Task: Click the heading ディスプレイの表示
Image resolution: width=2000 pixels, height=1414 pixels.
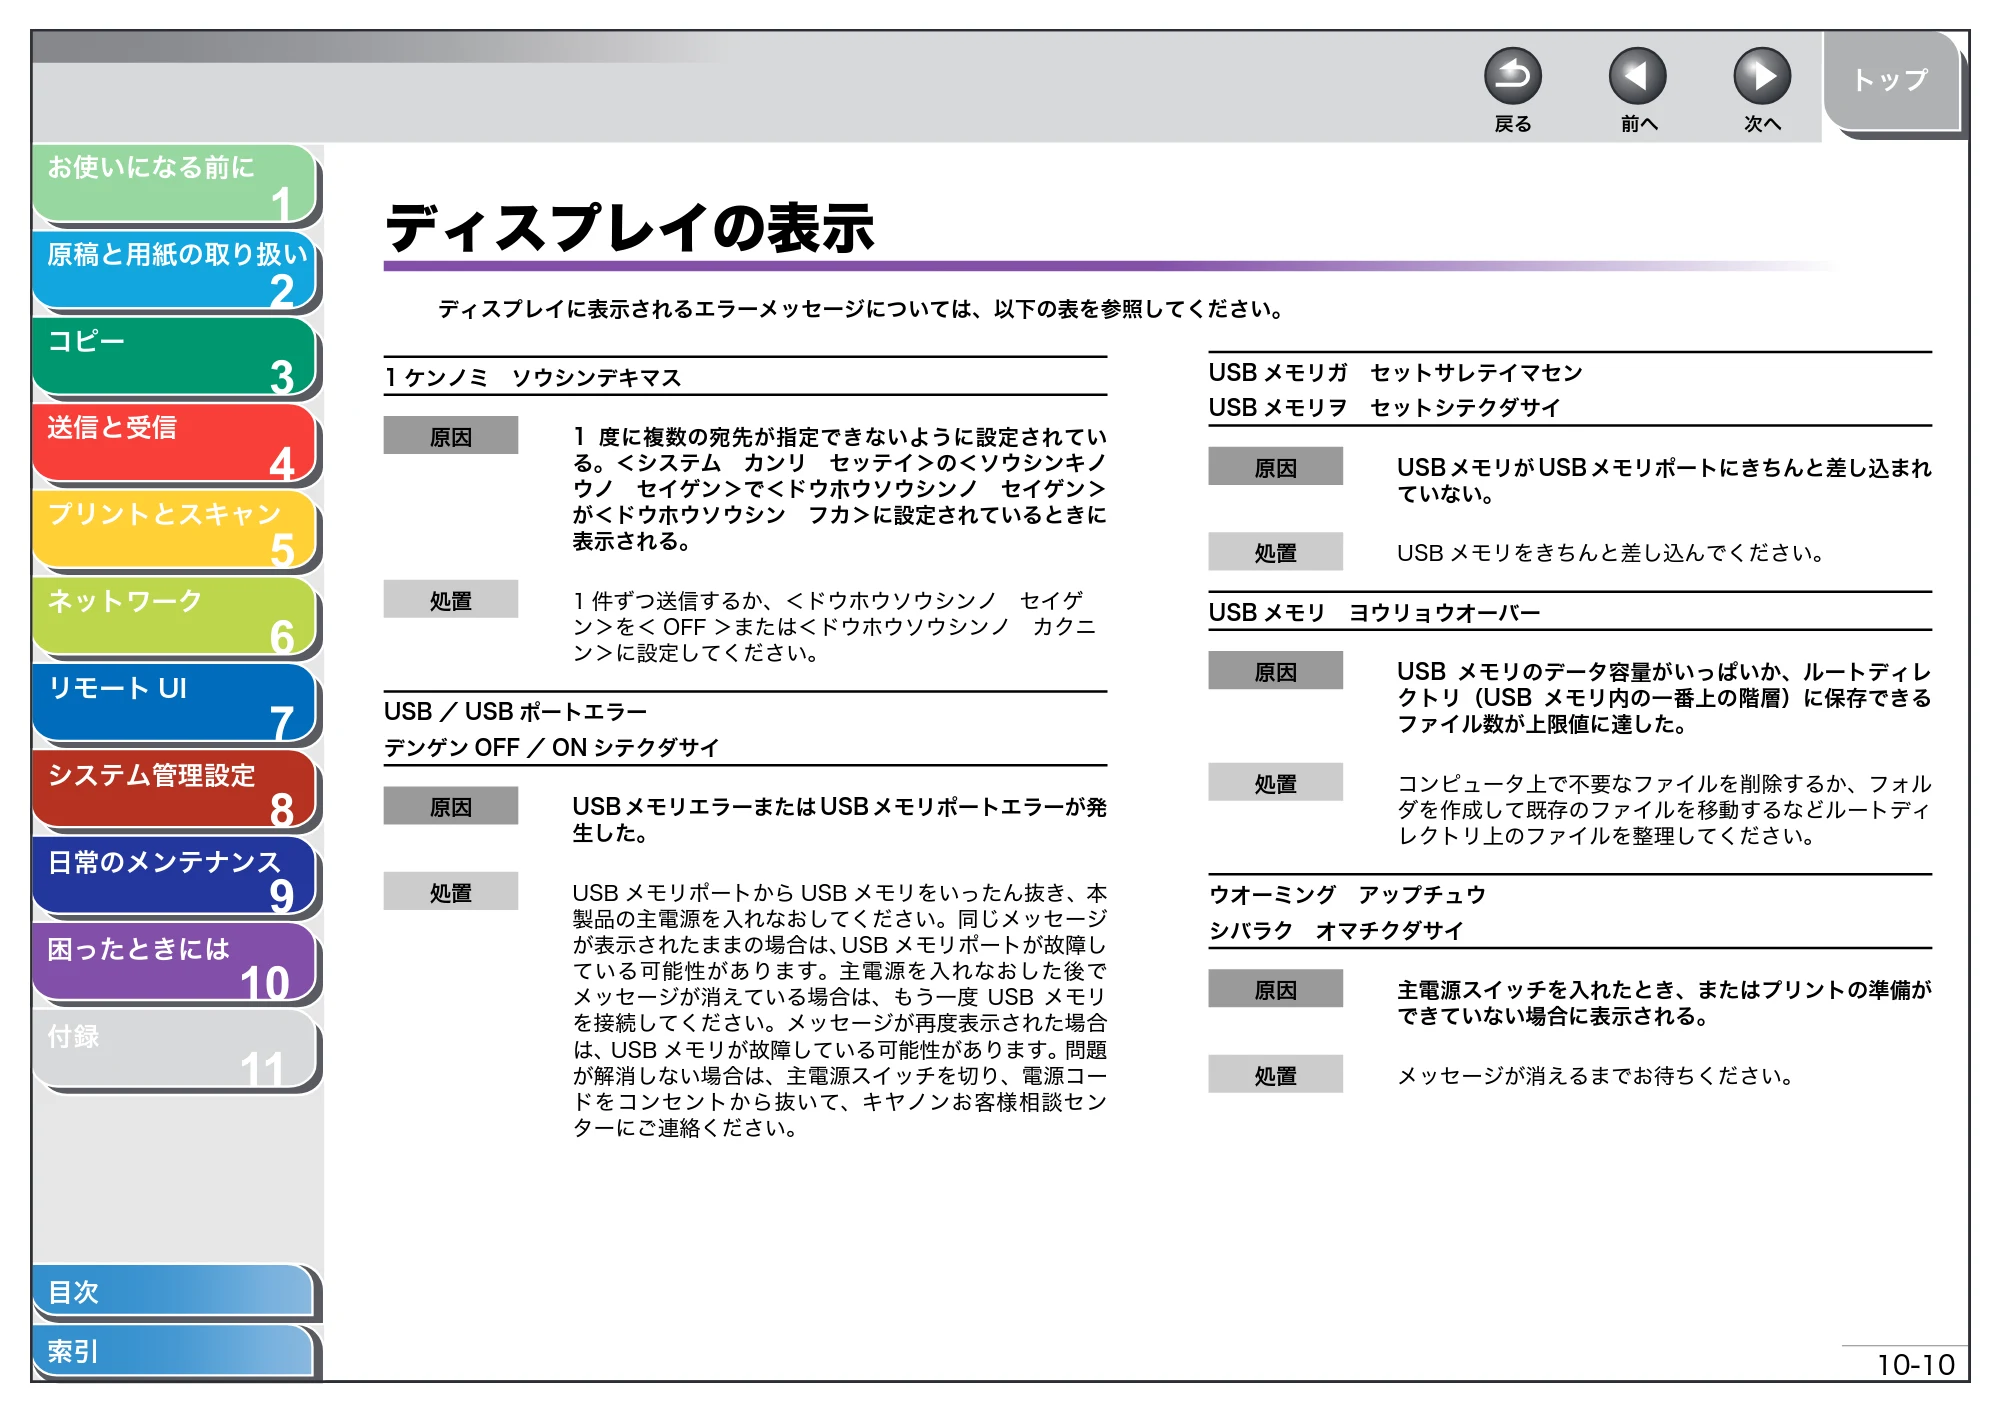Action: click(630, 228)
